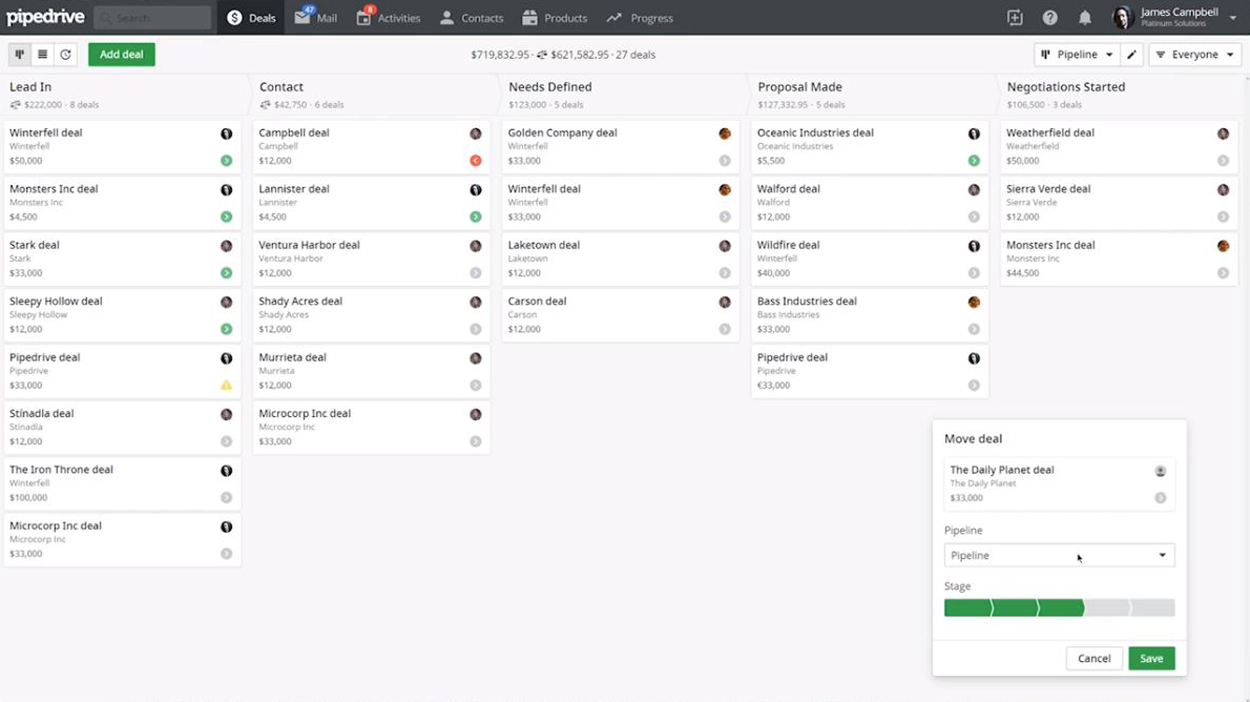Expand the Everyone filter dropdown

click(x=1195, y=55)
